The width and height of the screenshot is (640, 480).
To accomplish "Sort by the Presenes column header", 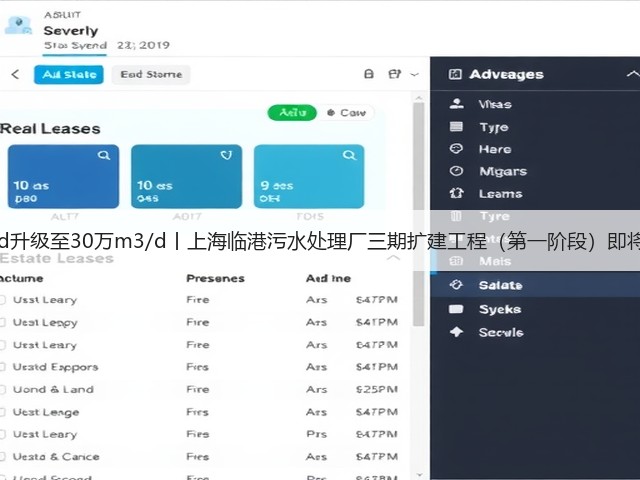I will (215, 278).
